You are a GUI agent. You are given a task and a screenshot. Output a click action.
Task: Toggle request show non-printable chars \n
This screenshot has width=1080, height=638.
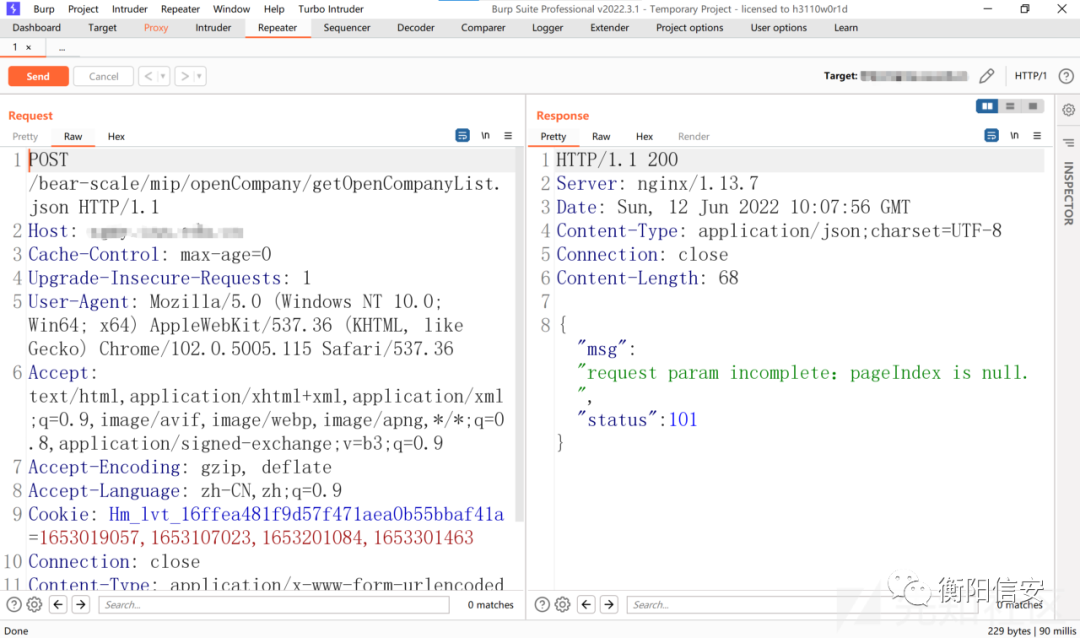click(486, 136)
